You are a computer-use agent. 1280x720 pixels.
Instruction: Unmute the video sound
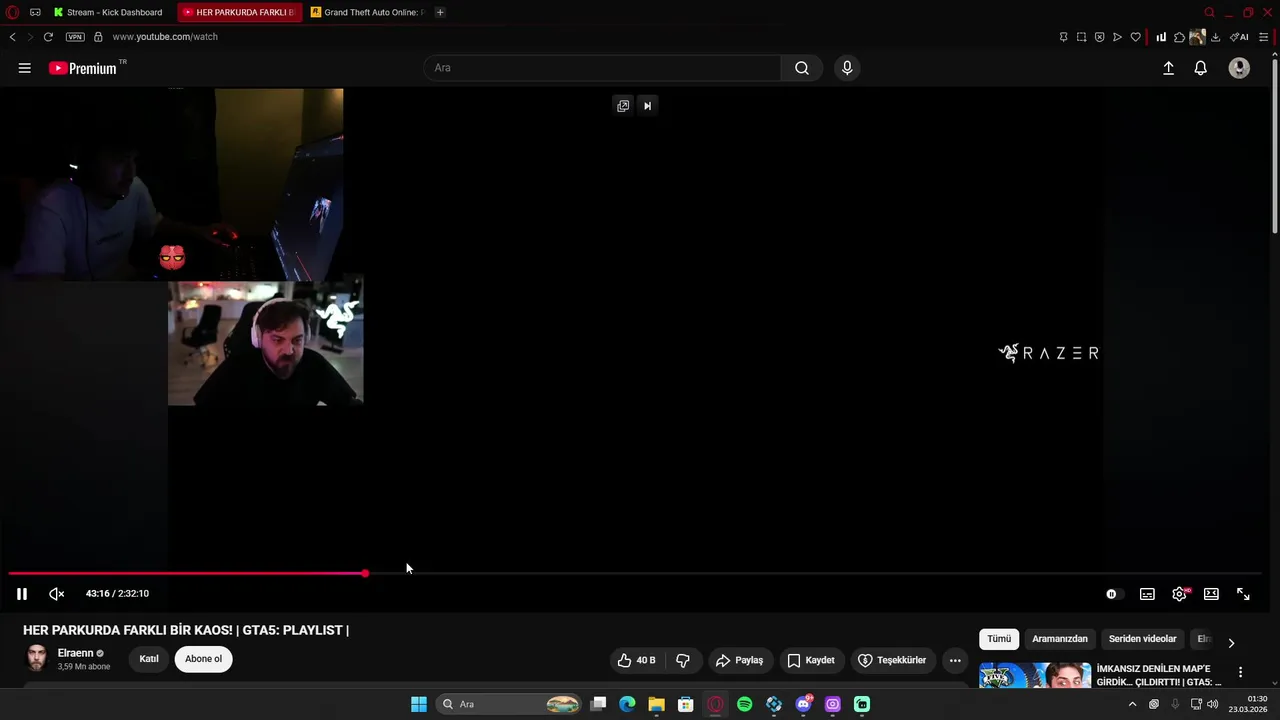[57, 594]
